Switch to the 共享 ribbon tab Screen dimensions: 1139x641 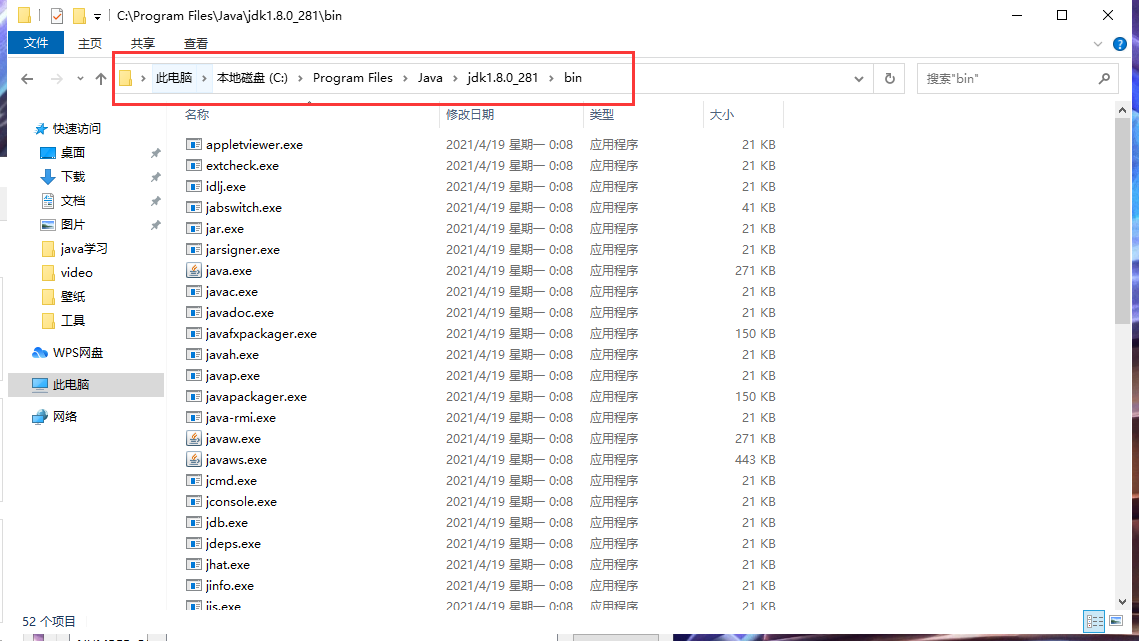(x=142, y=44)
